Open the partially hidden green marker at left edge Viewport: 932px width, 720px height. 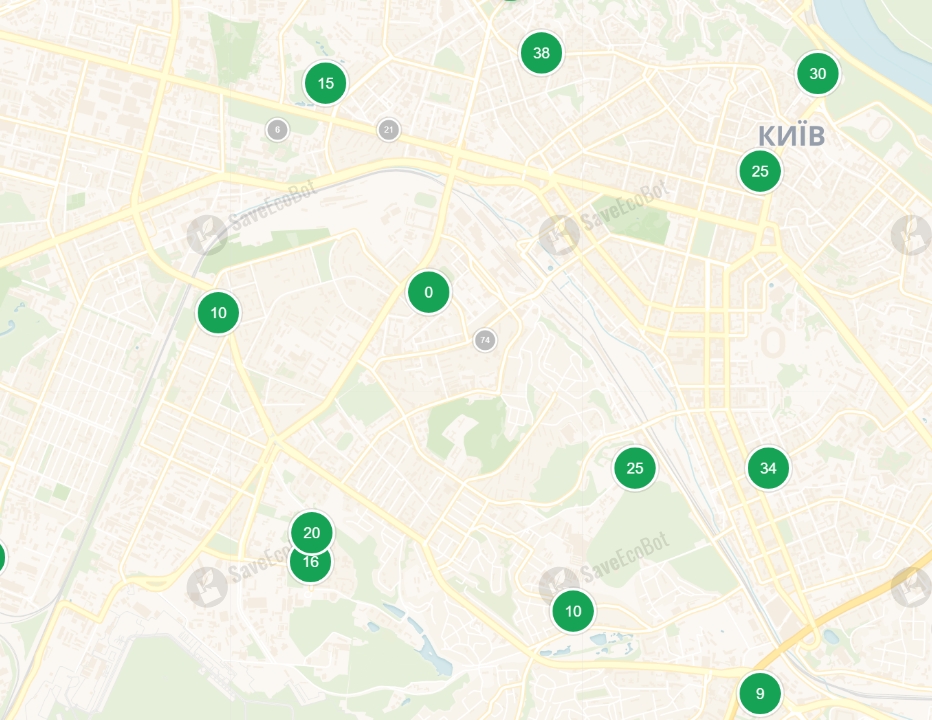2,558
